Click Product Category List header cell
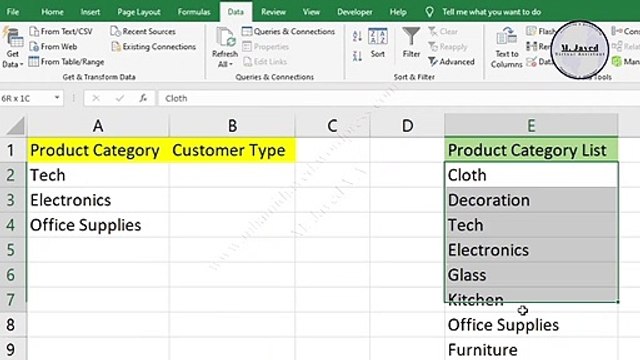The height and width of the screenshot is (360, 640). point(531,150)
